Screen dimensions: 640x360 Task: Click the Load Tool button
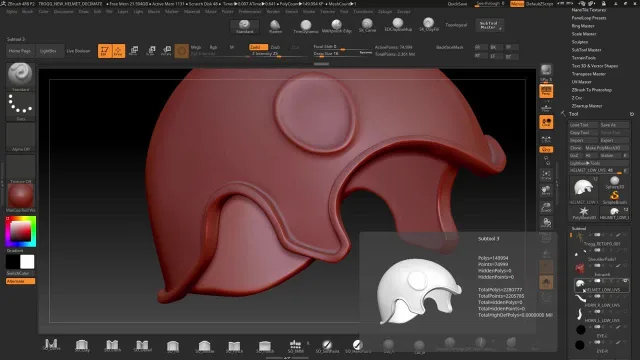click(x=584, y=125)
